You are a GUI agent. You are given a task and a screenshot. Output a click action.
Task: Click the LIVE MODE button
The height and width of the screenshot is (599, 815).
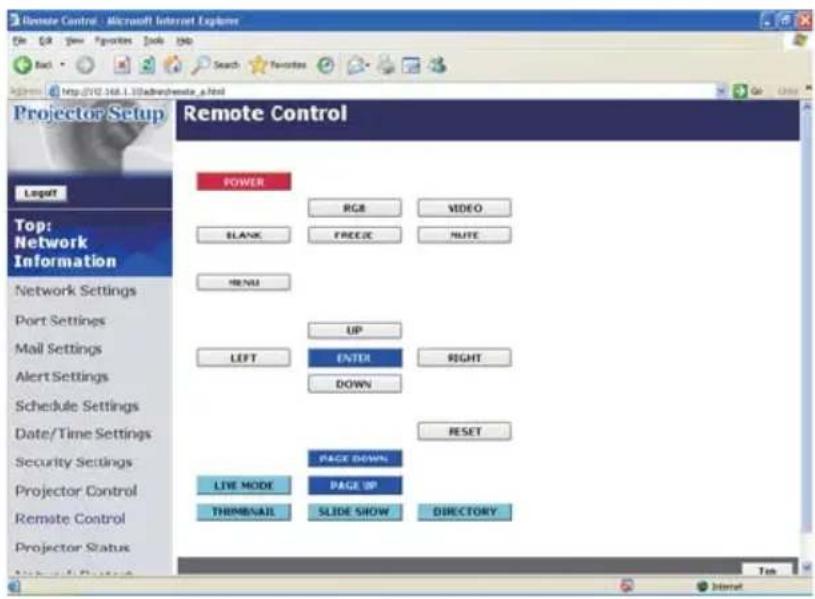point(244,485)
